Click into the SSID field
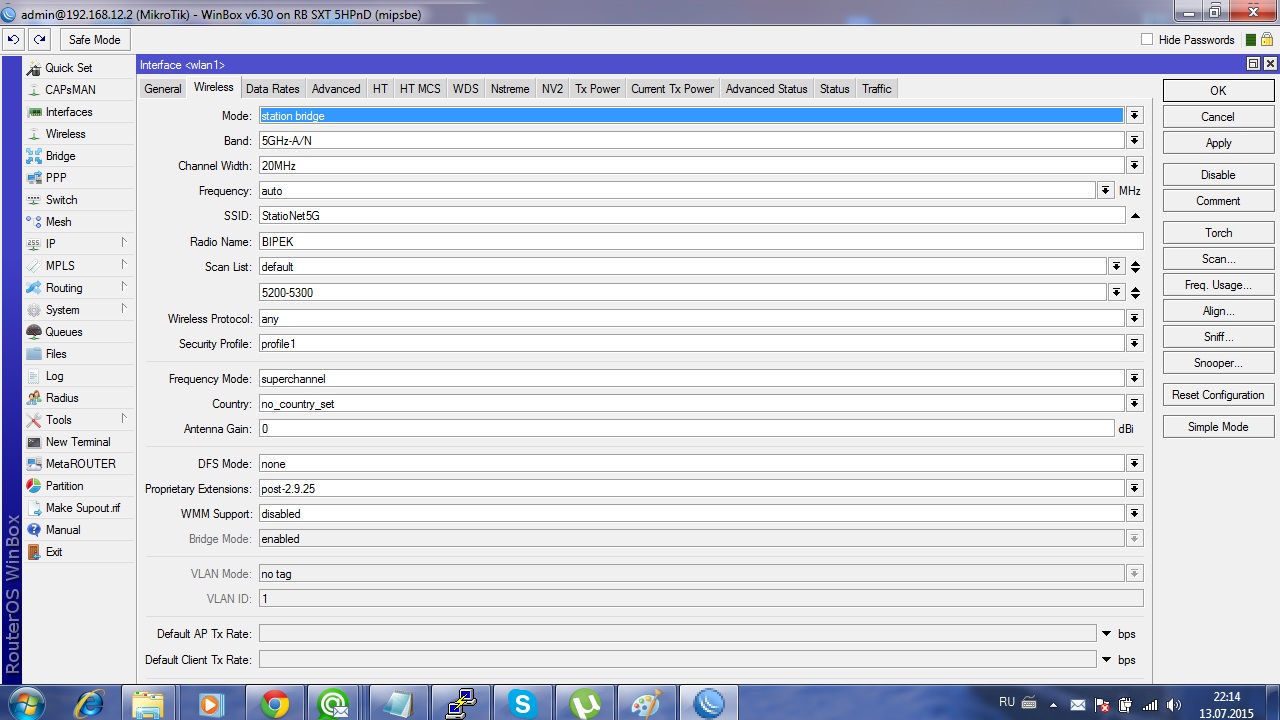This screenshot has height=720, width=1280. 692,216
